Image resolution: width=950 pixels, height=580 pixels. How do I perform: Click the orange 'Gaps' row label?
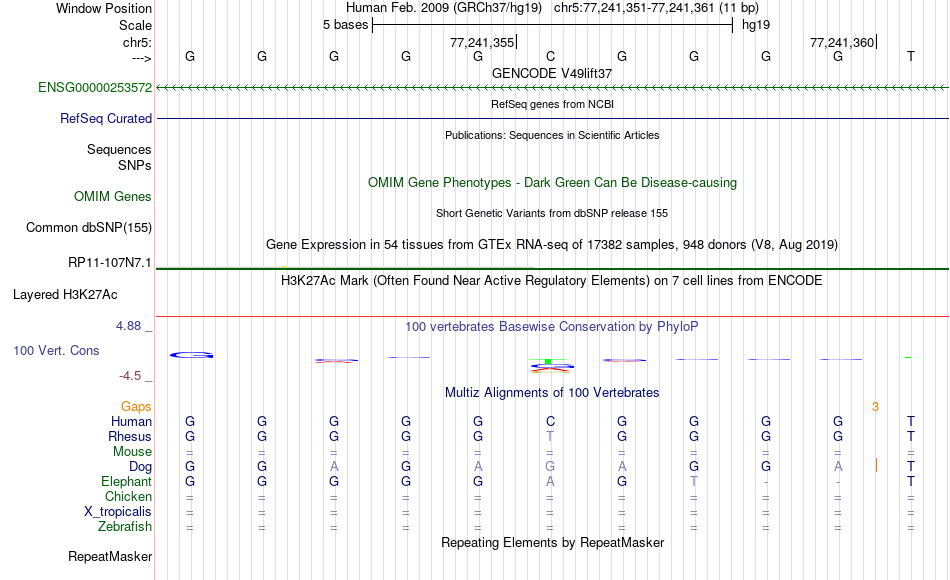pos(136,407)
